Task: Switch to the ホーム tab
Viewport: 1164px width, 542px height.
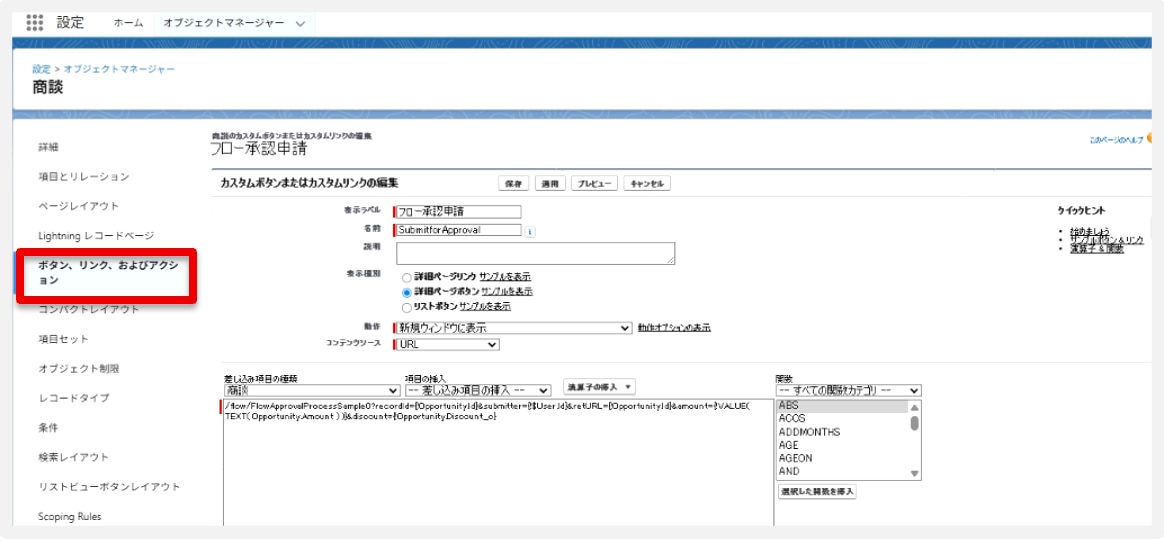Action: pyautogui.click(x=128, y=23)
